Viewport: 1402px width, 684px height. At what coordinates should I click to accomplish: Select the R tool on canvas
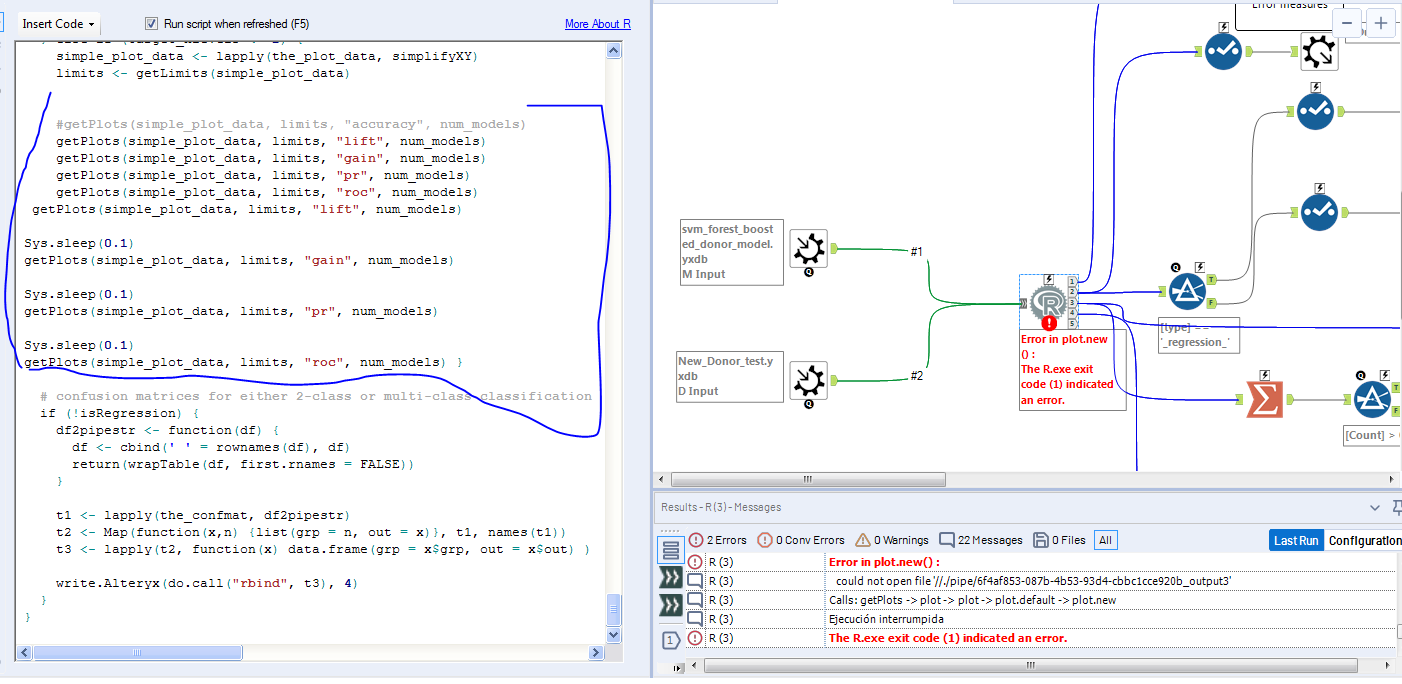(1048, 302)
